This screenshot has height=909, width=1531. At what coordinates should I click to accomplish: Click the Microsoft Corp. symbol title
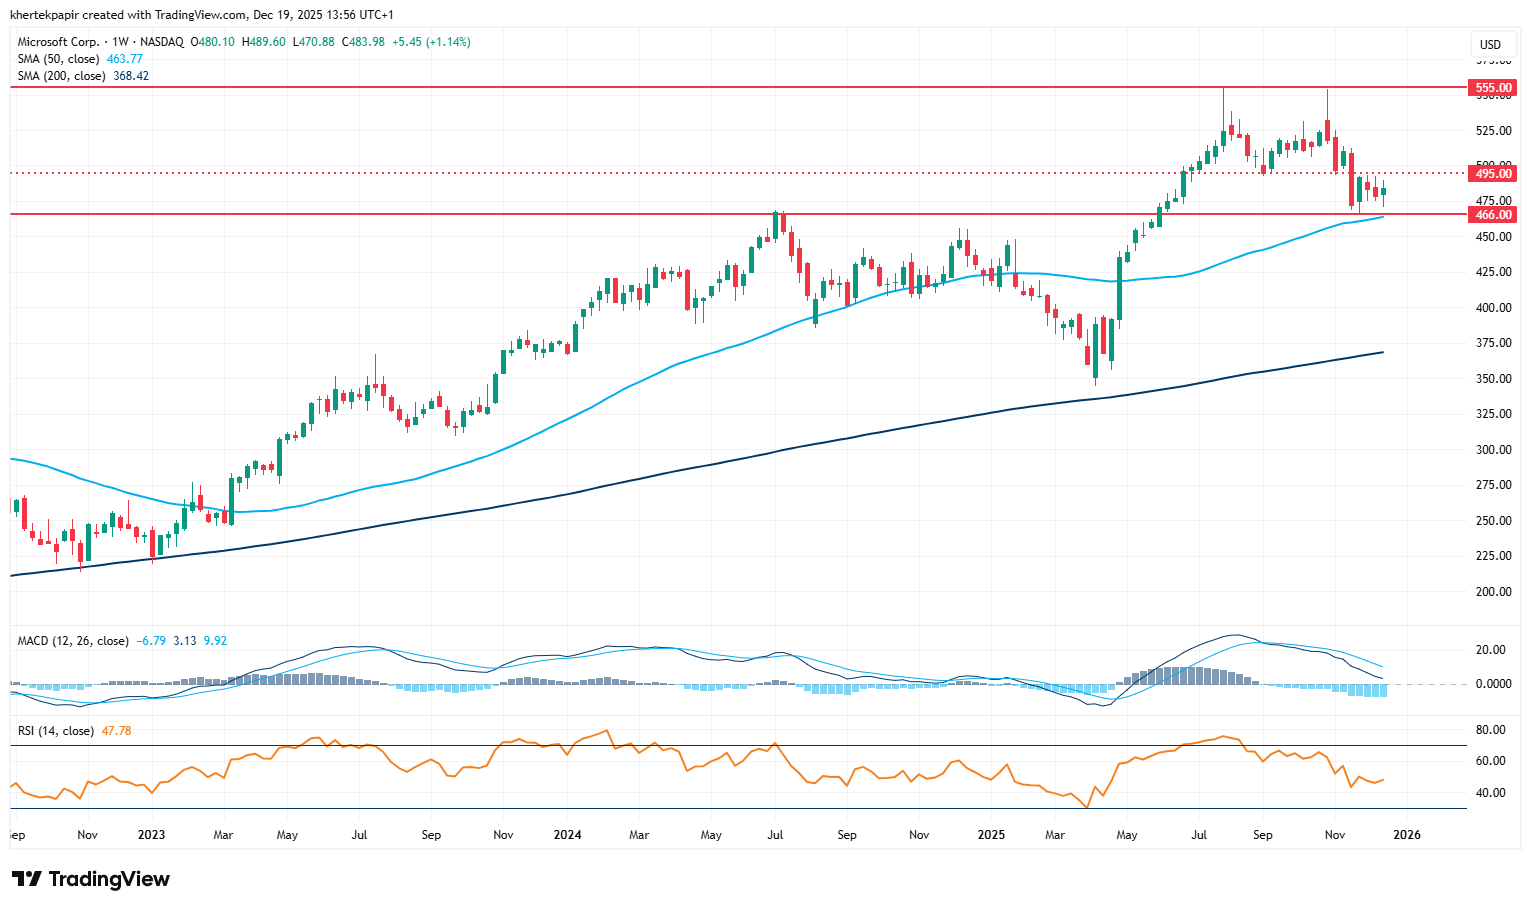tap(58, 42)
